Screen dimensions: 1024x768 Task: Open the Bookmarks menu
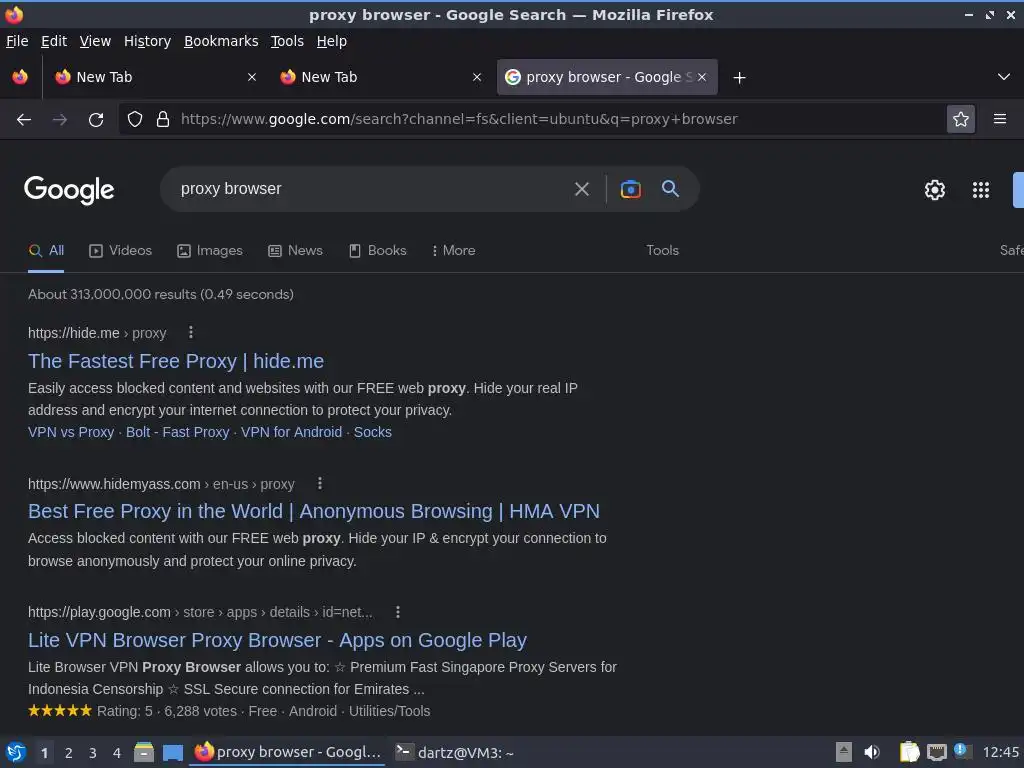pos(221,41)
